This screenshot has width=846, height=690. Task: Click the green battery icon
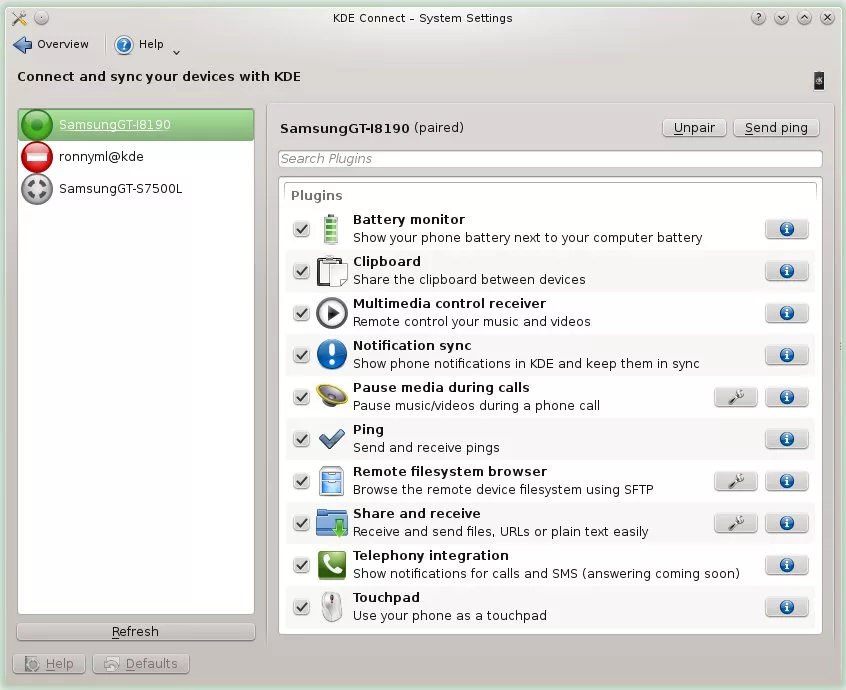coord(331,229)
